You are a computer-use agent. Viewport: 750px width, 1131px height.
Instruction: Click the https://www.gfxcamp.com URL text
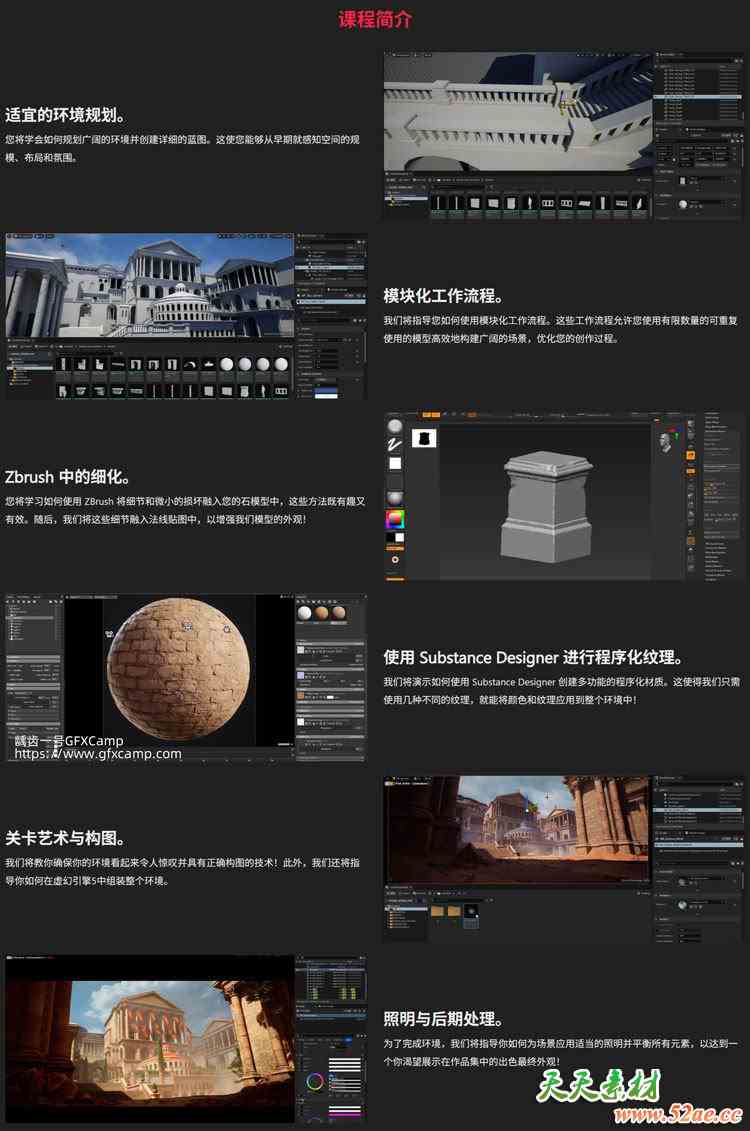pos(98,754)
